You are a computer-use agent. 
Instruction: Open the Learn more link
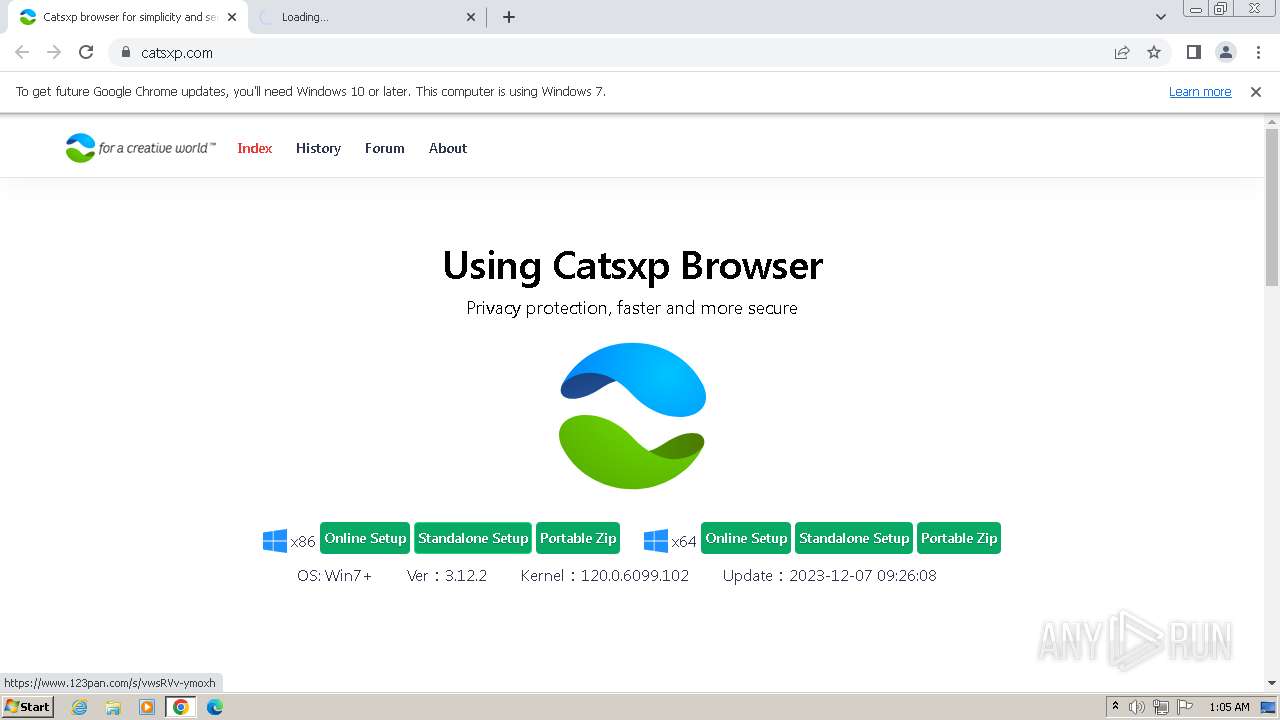coord(1200,92)
